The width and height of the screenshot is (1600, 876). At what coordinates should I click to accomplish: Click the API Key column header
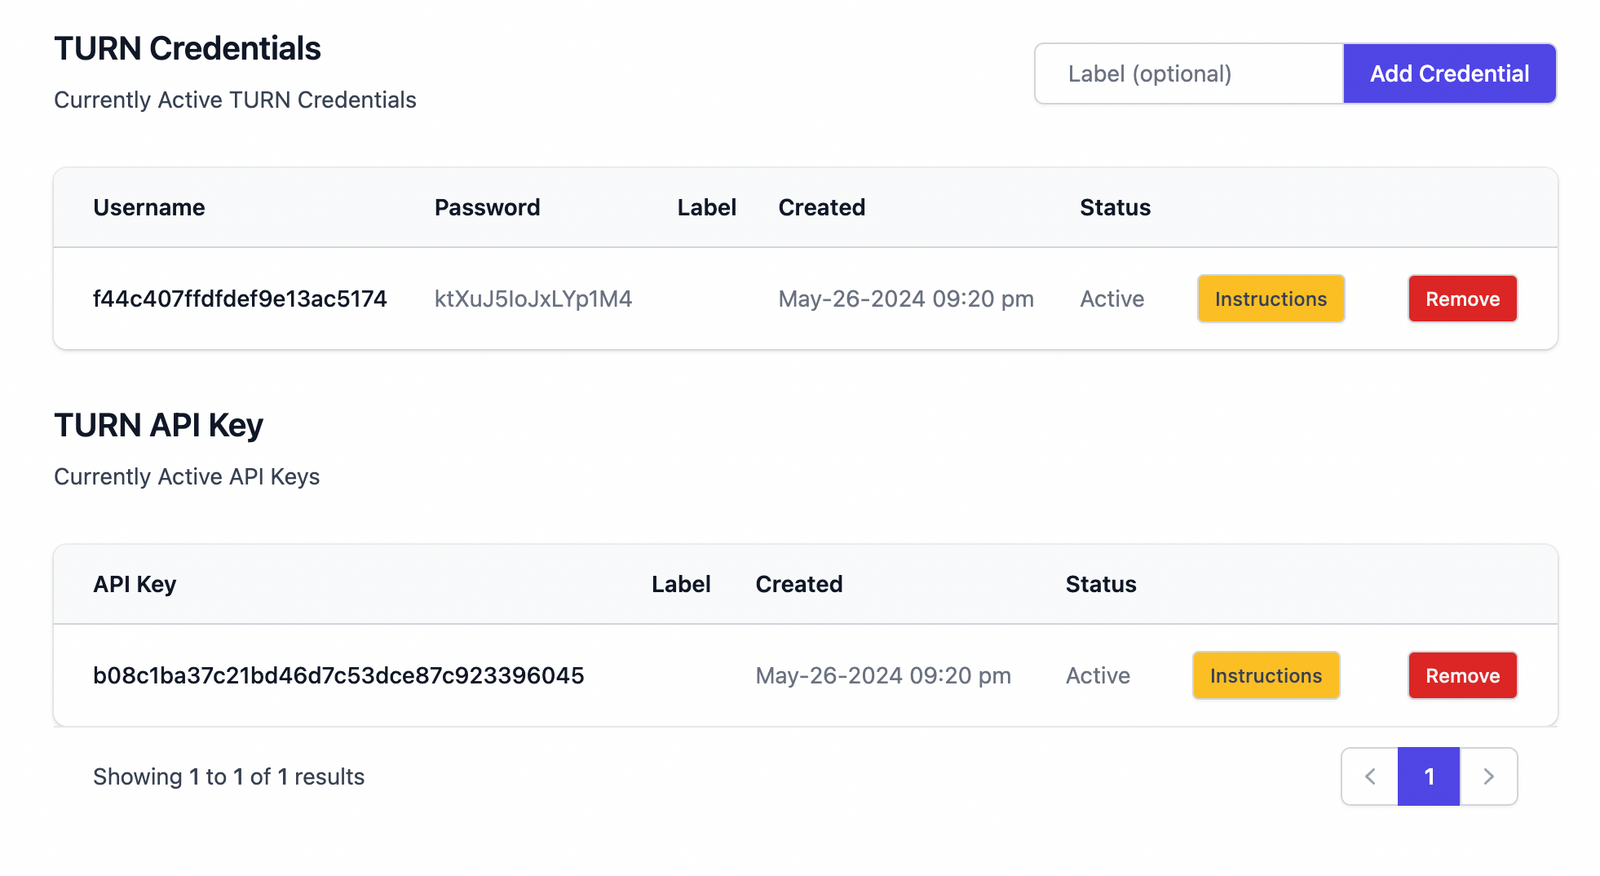[x=134, y=585]
